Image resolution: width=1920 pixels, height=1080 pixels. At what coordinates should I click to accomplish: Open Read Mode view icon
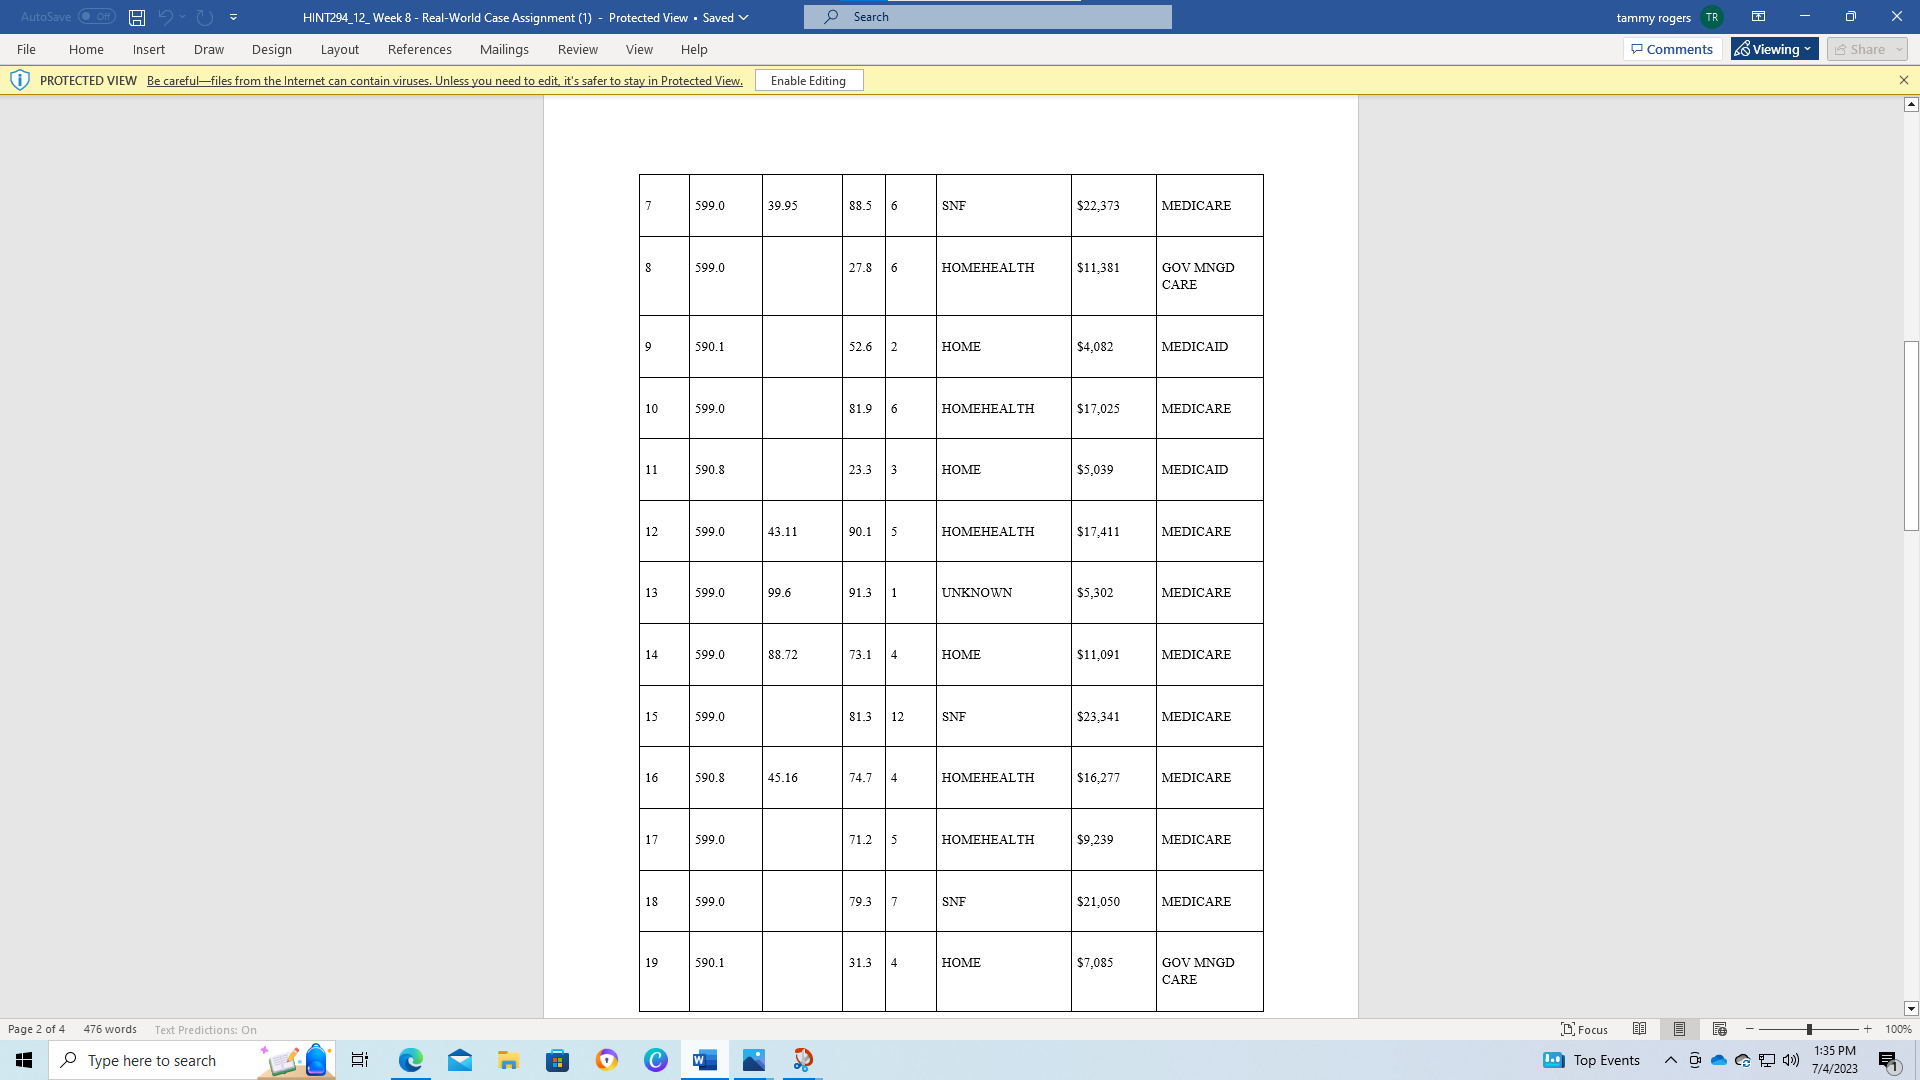(x=1639, y=1029)
